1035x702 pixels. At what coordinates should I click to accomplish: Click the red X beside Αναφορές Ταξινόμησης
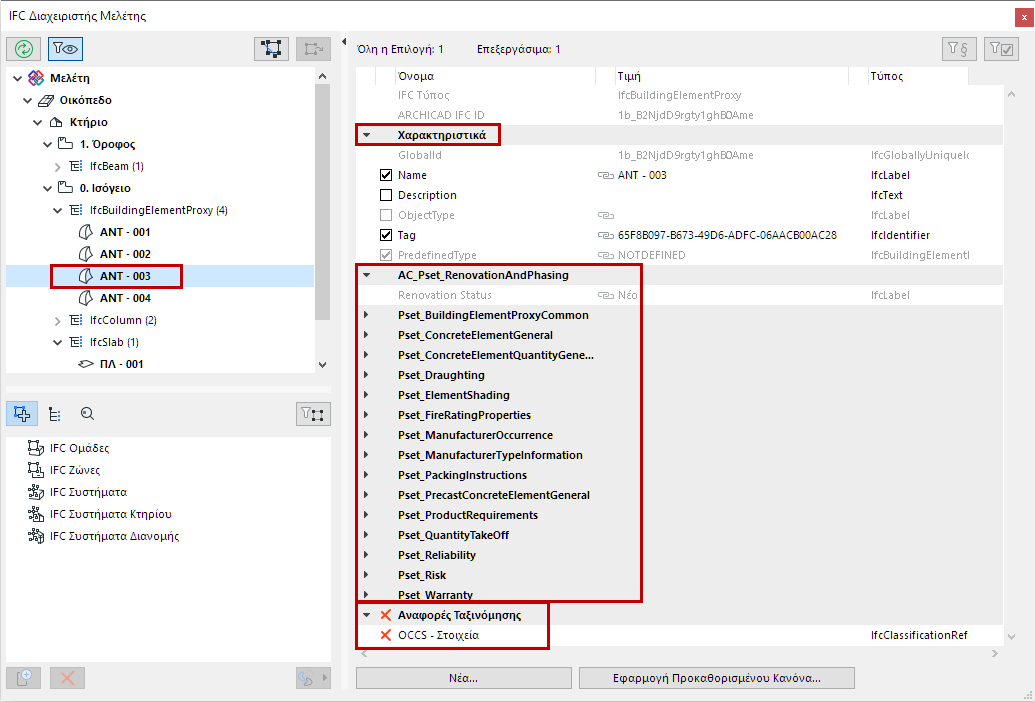(386, 615)
